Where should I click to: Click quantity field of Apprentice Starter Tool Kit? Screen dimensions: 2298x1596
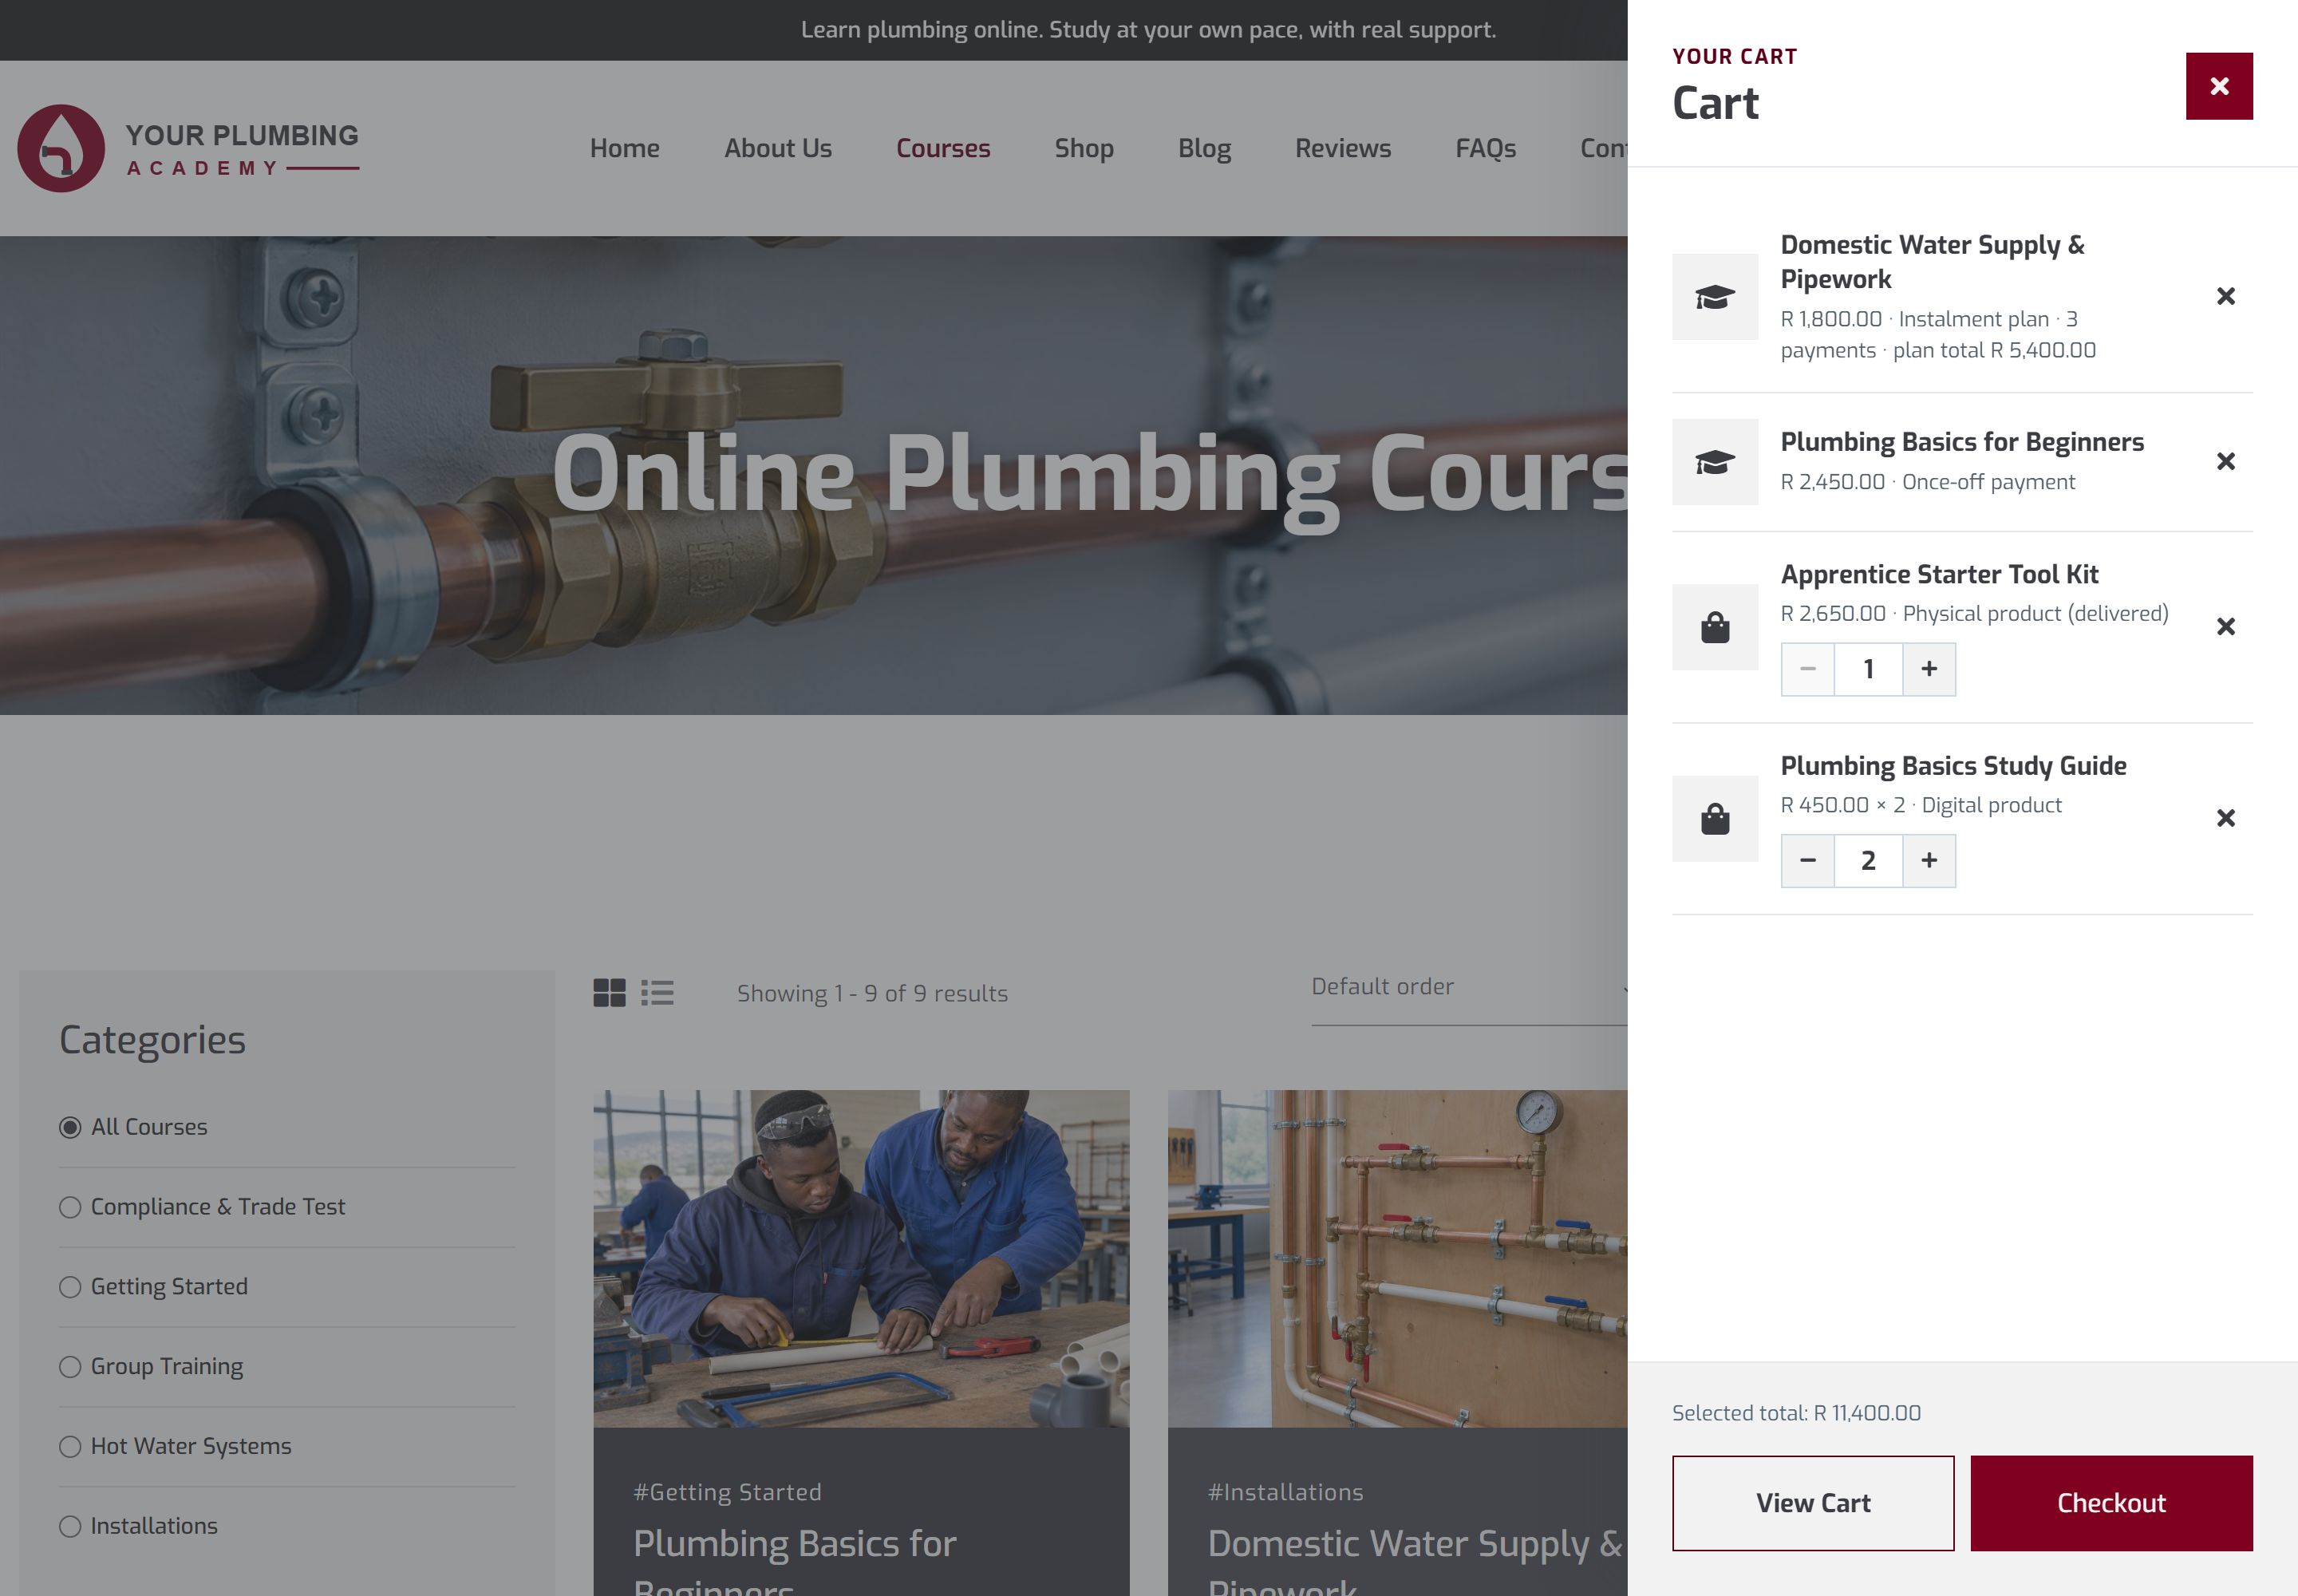(1868, 669)
